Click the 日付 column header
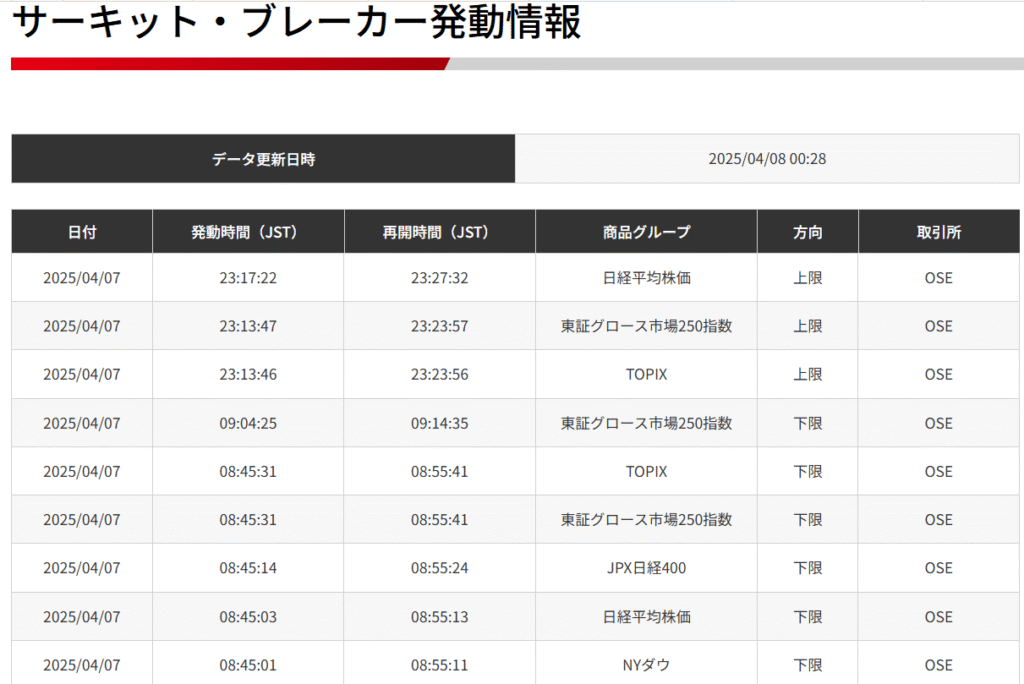1024x684 pixels. (82, 232)
